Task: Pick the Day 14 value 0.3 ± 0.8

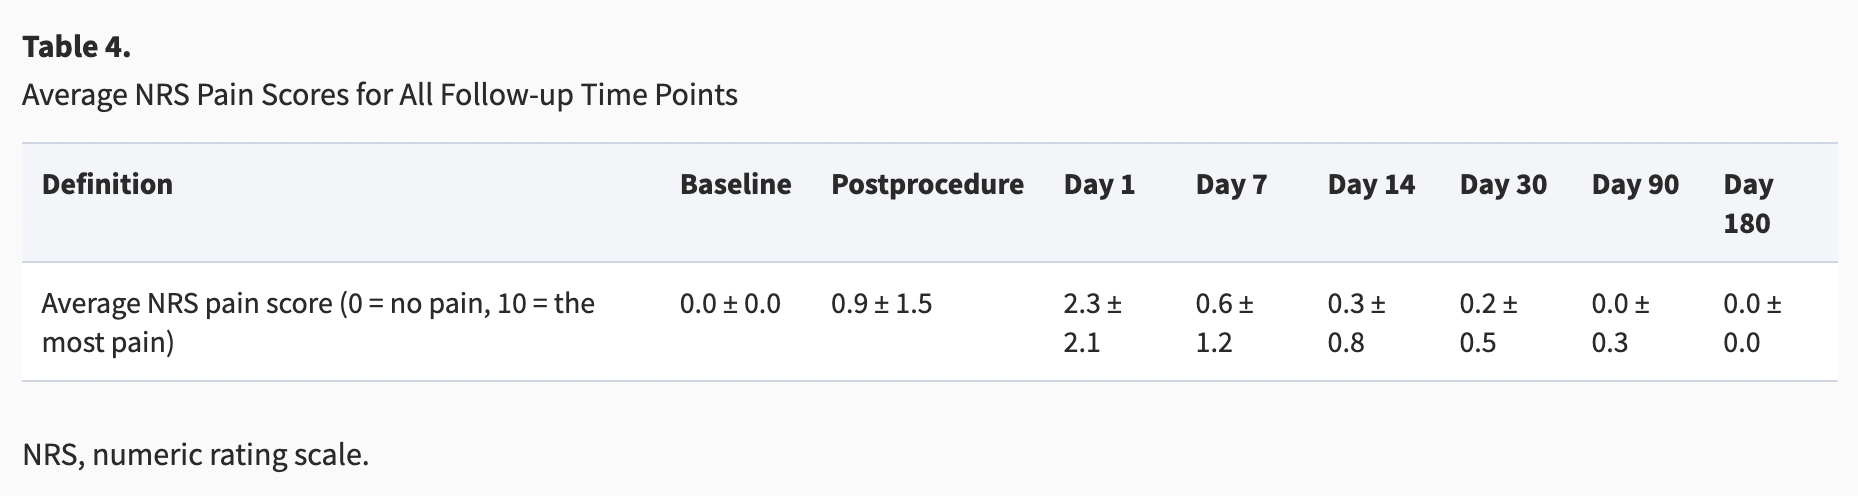Action: coord(1356,322)
